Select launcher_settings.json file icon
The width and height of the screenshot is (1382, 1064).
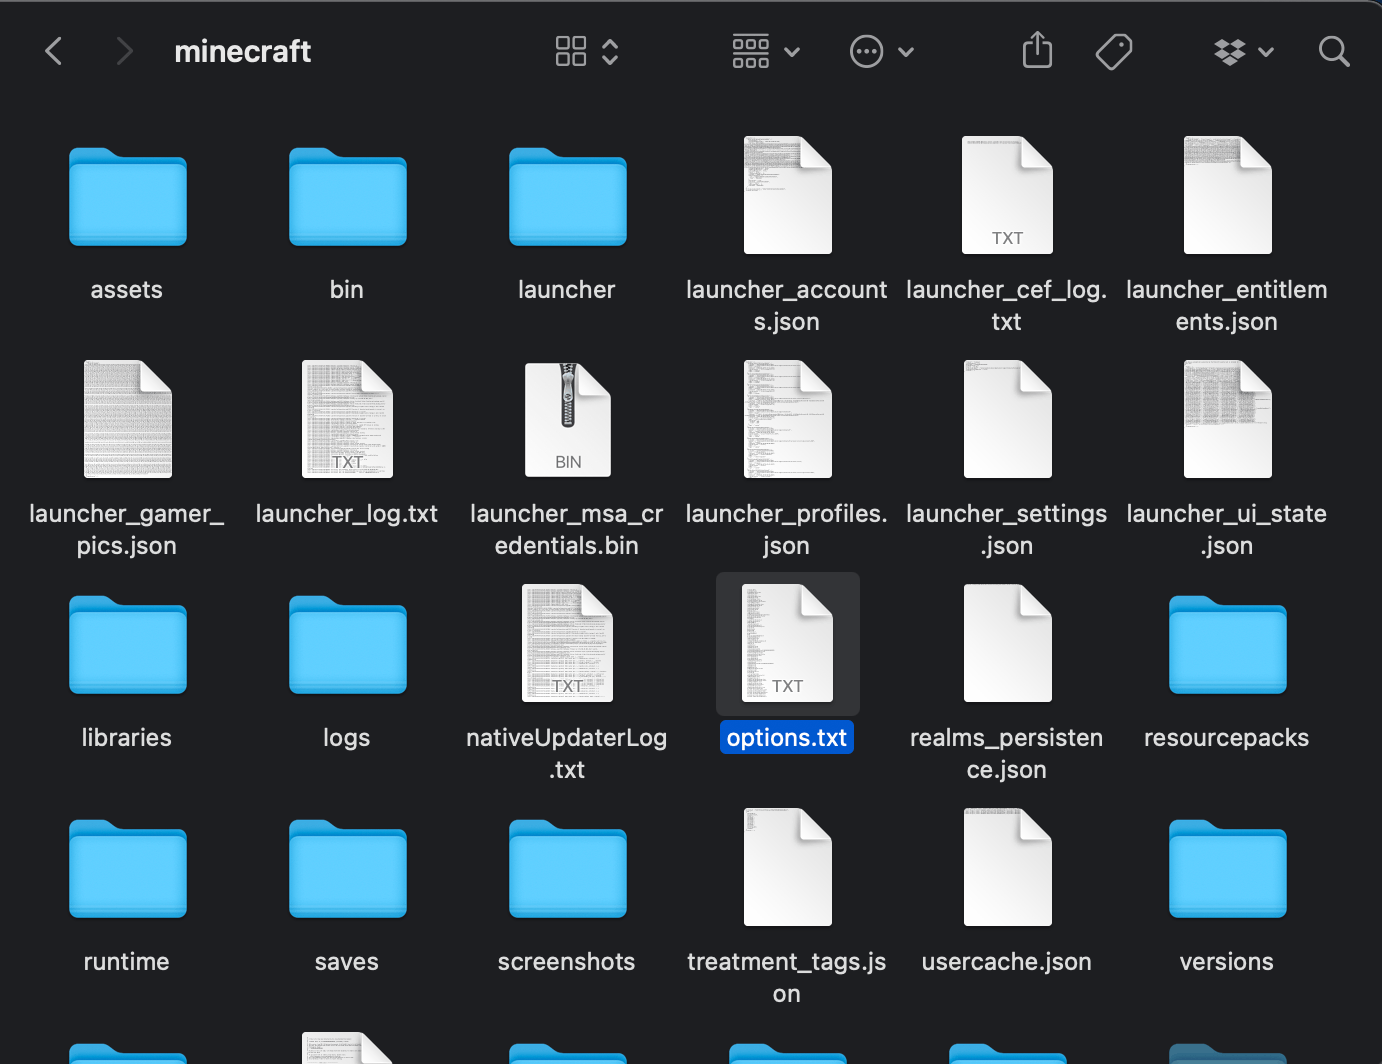click(x=1008, y=419)
